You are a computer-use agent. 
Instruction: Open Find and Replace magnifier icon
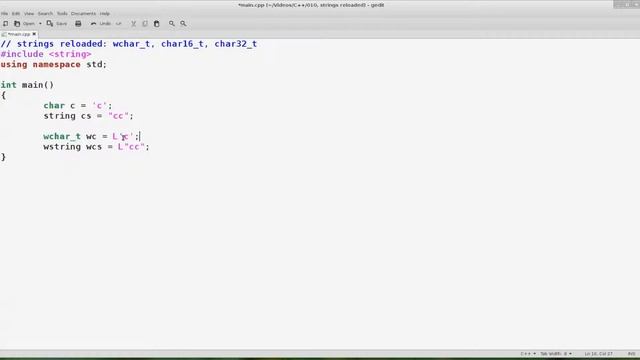click(x=183, y=24)
